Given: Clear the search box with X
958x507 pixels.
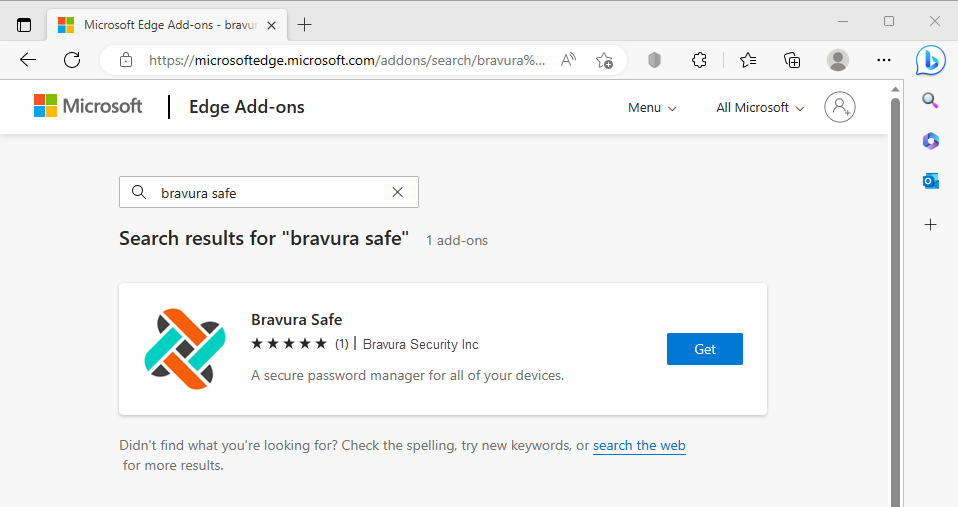Looking at the screenshot, I should (397, 192).
